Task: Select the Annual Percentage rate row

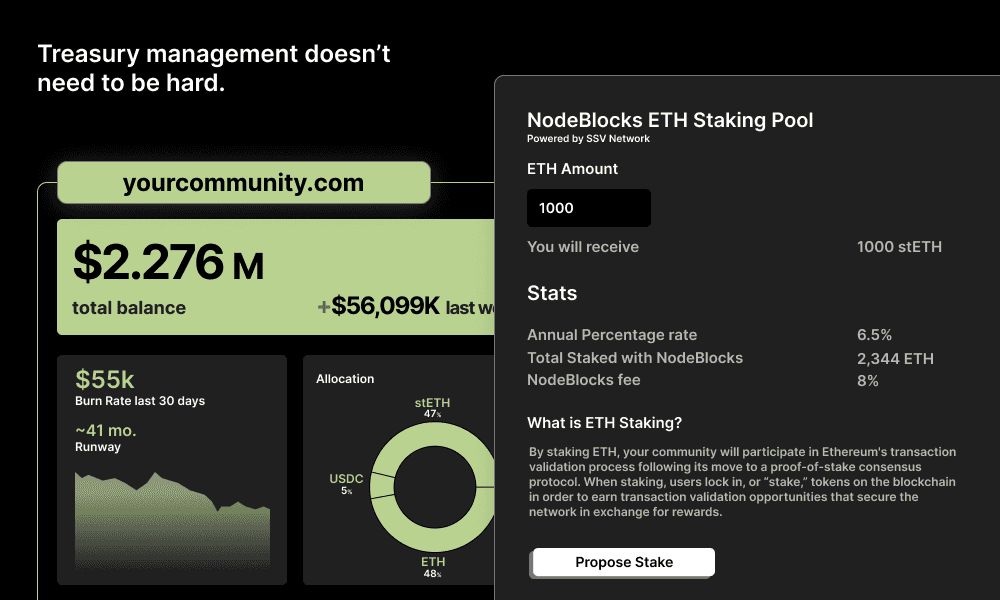Action: tap(734, 335)
